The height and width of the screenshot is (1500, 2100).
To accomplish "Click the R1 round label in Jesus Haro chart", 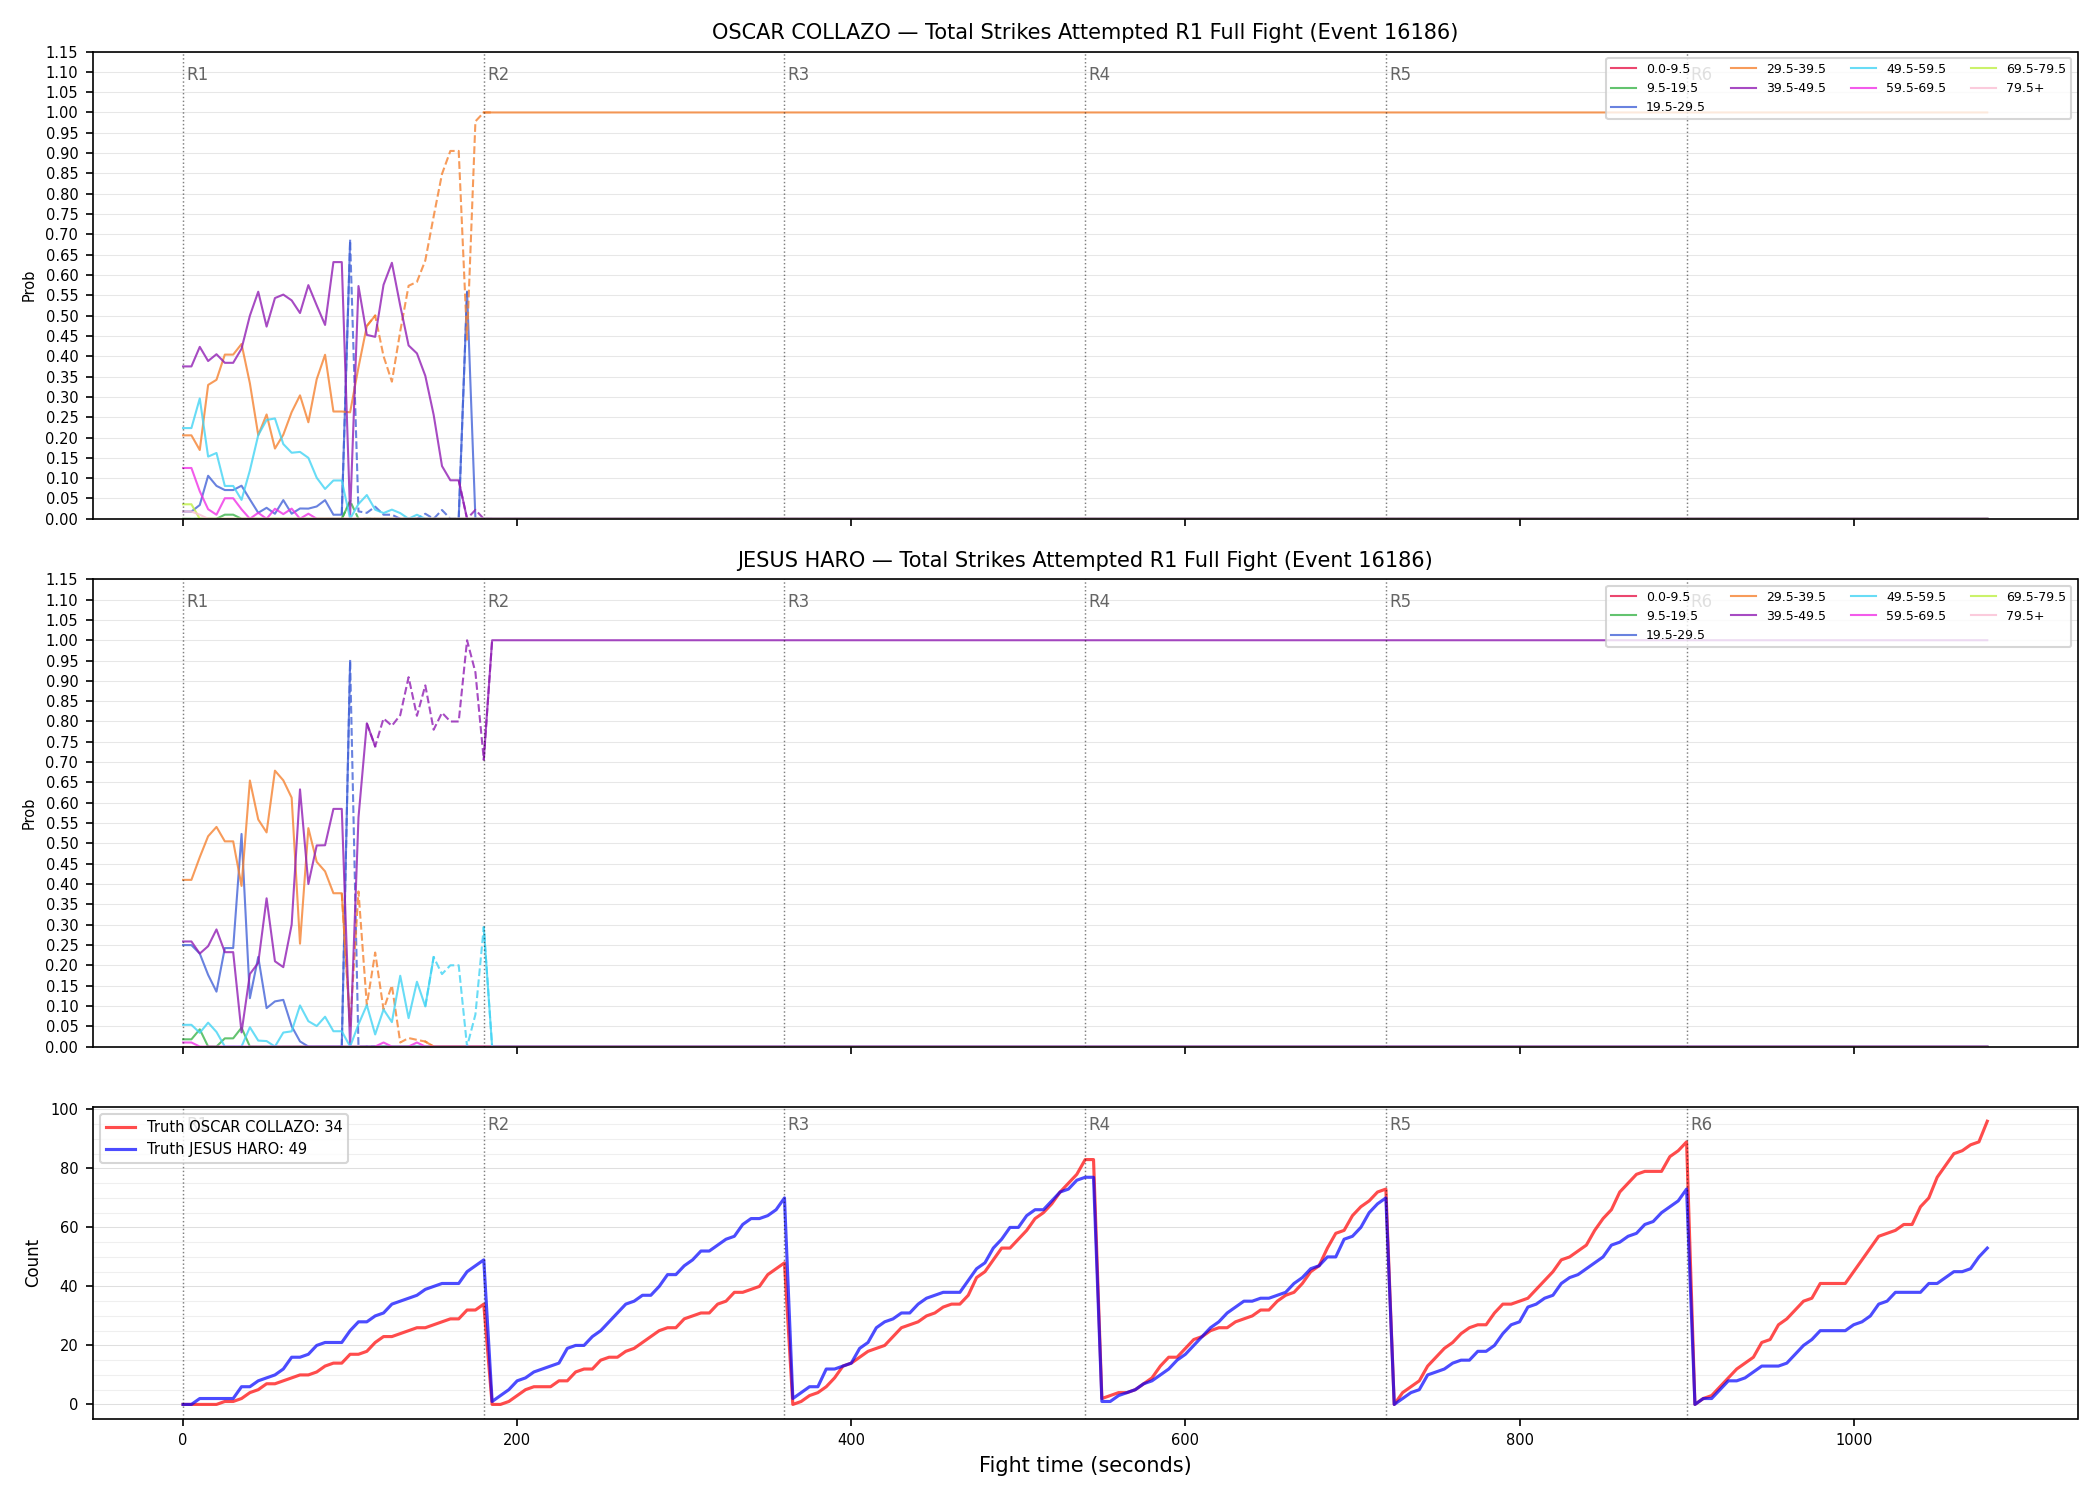I will (197, 601).
